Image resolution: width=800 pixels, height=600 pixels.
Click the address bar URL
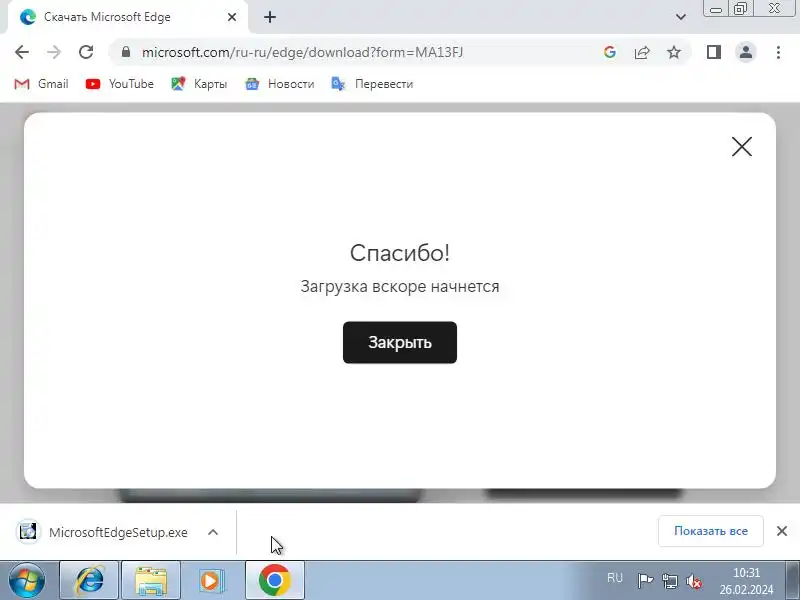coord(303,52)
